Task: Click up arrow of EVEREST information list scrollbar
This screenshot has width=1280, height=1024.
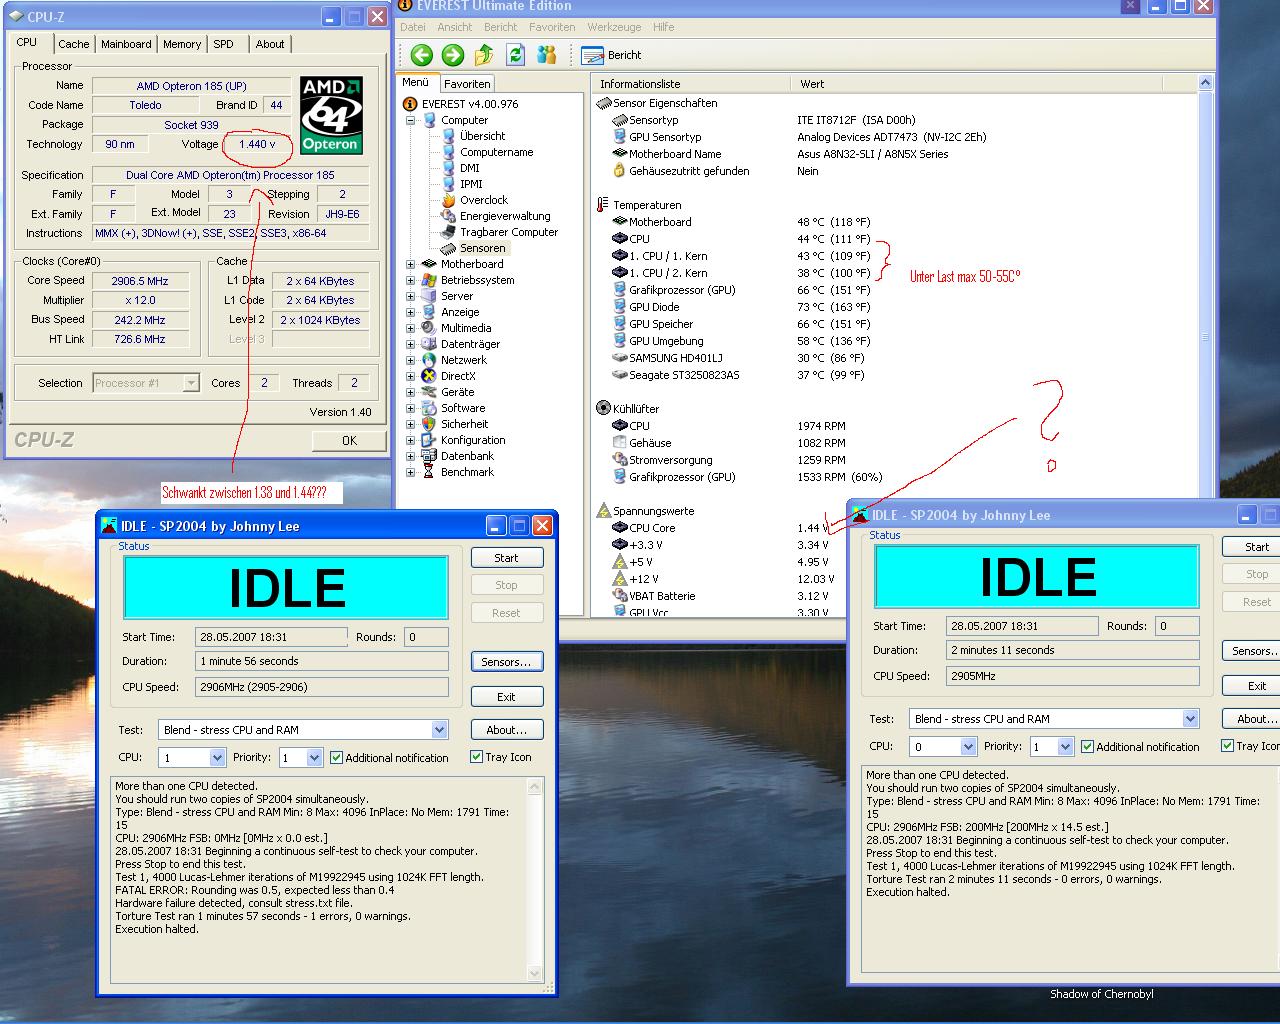Action: pos(1205,83)
